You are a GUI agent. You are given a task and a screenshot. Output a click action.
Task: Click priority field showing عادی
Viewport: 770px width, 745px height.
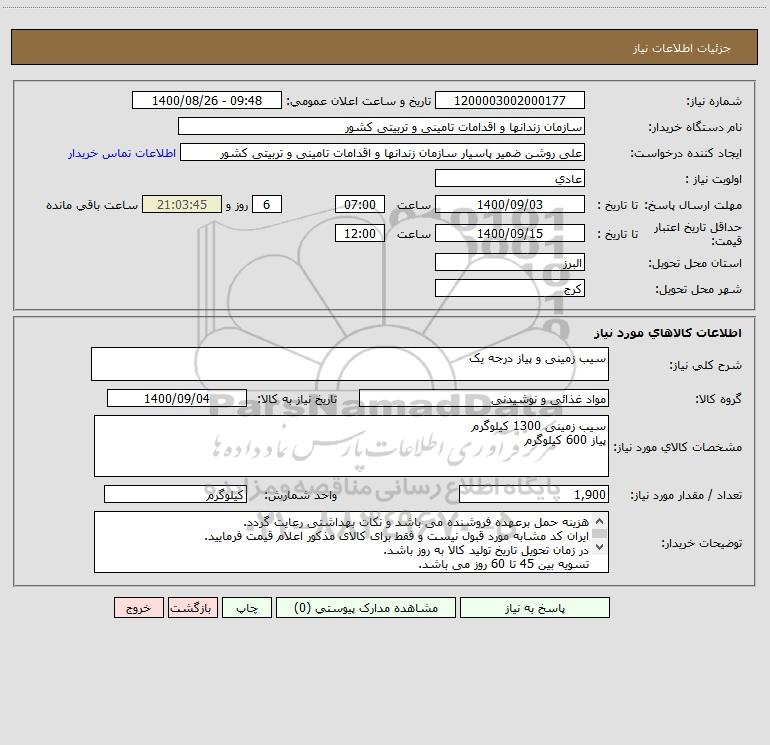pyautogui.click(x=510, y=178)
